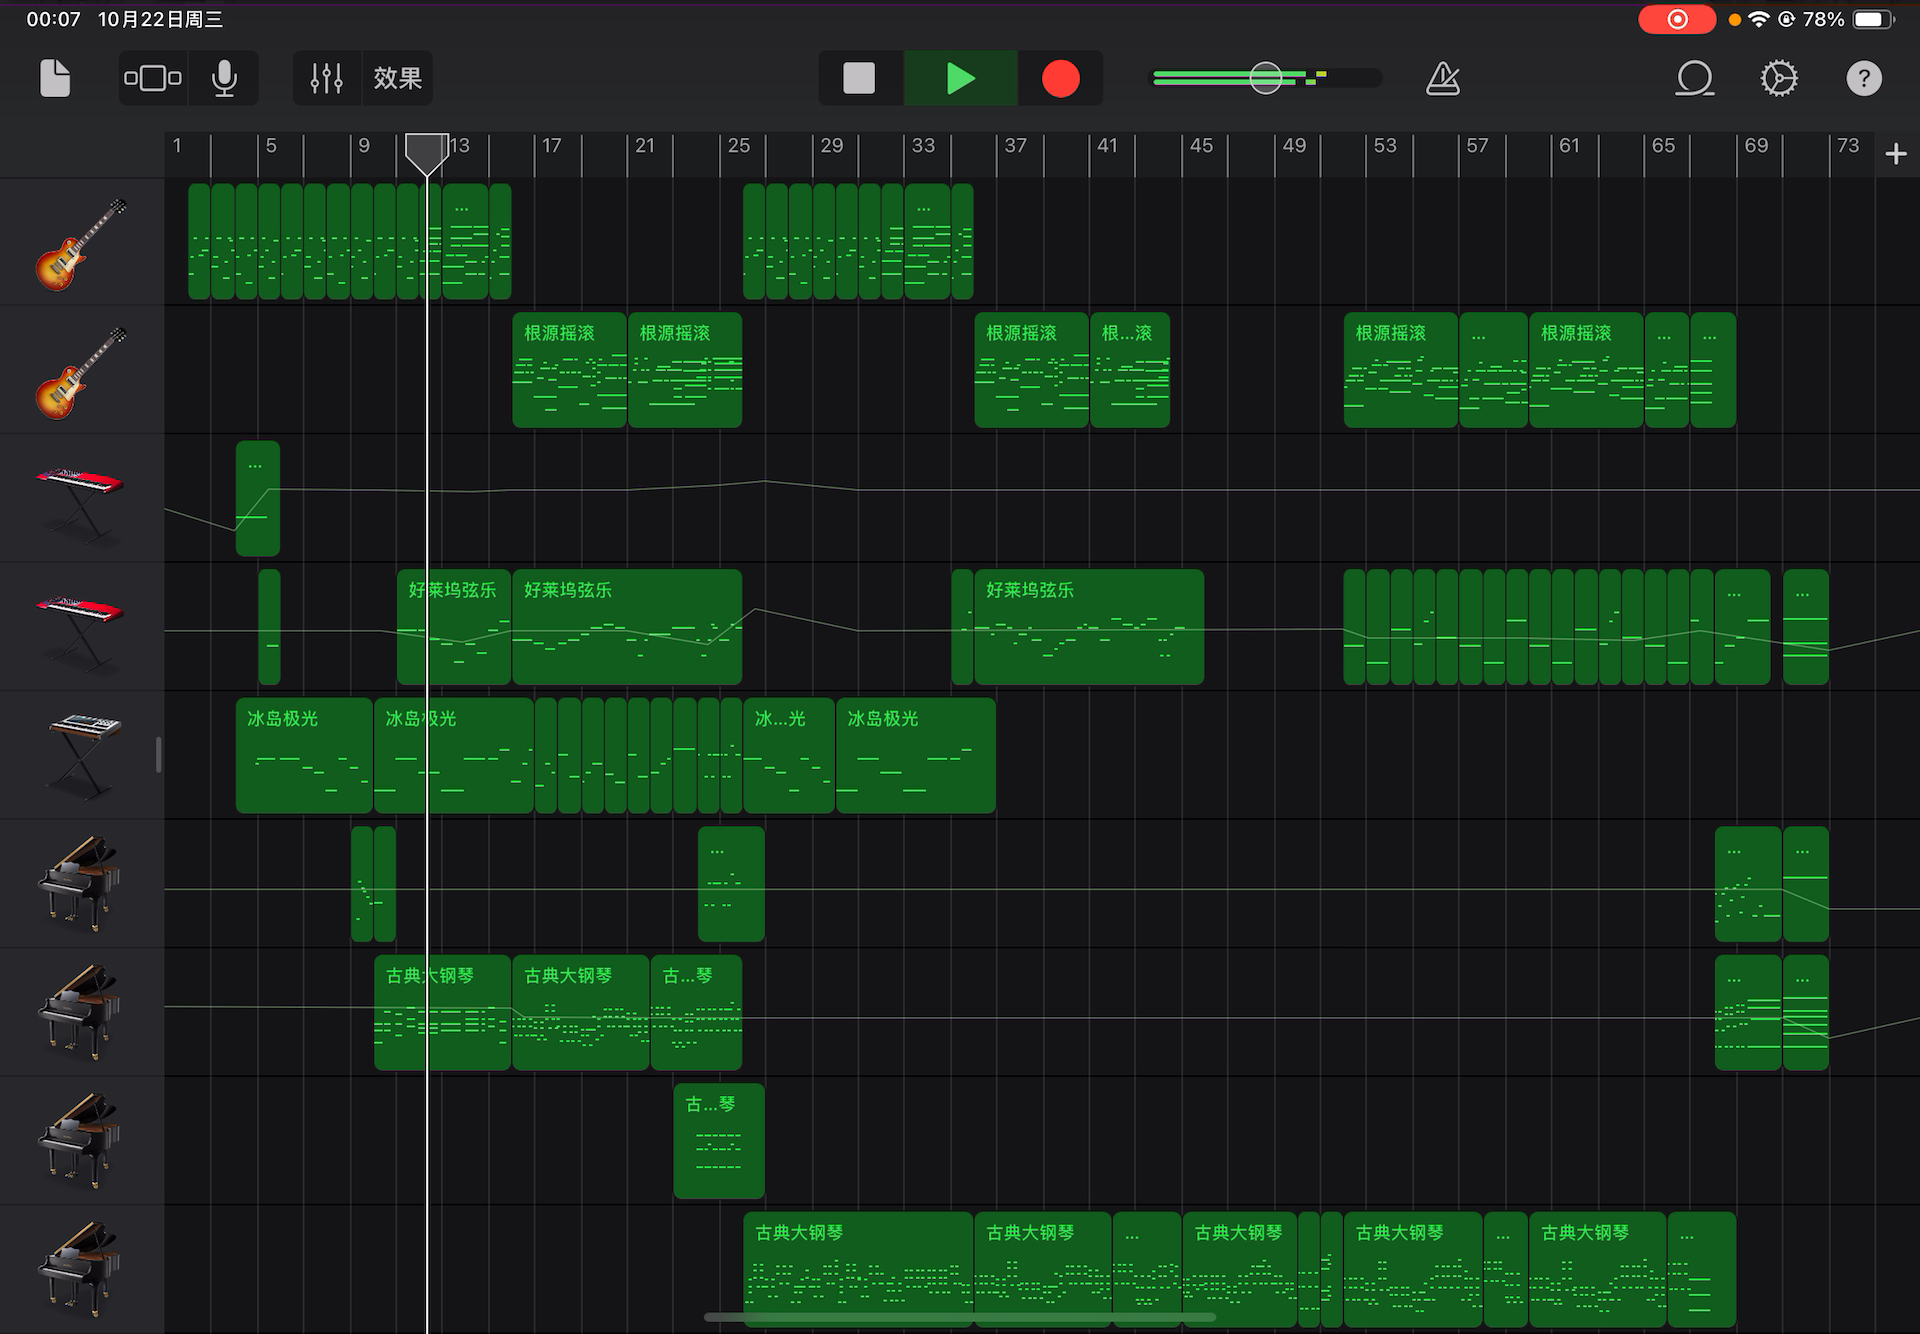Image resolution: width=1920 pixels, height=1334 pixels.
Task: Open song settings gear
Action: (x=1779, y=78)
